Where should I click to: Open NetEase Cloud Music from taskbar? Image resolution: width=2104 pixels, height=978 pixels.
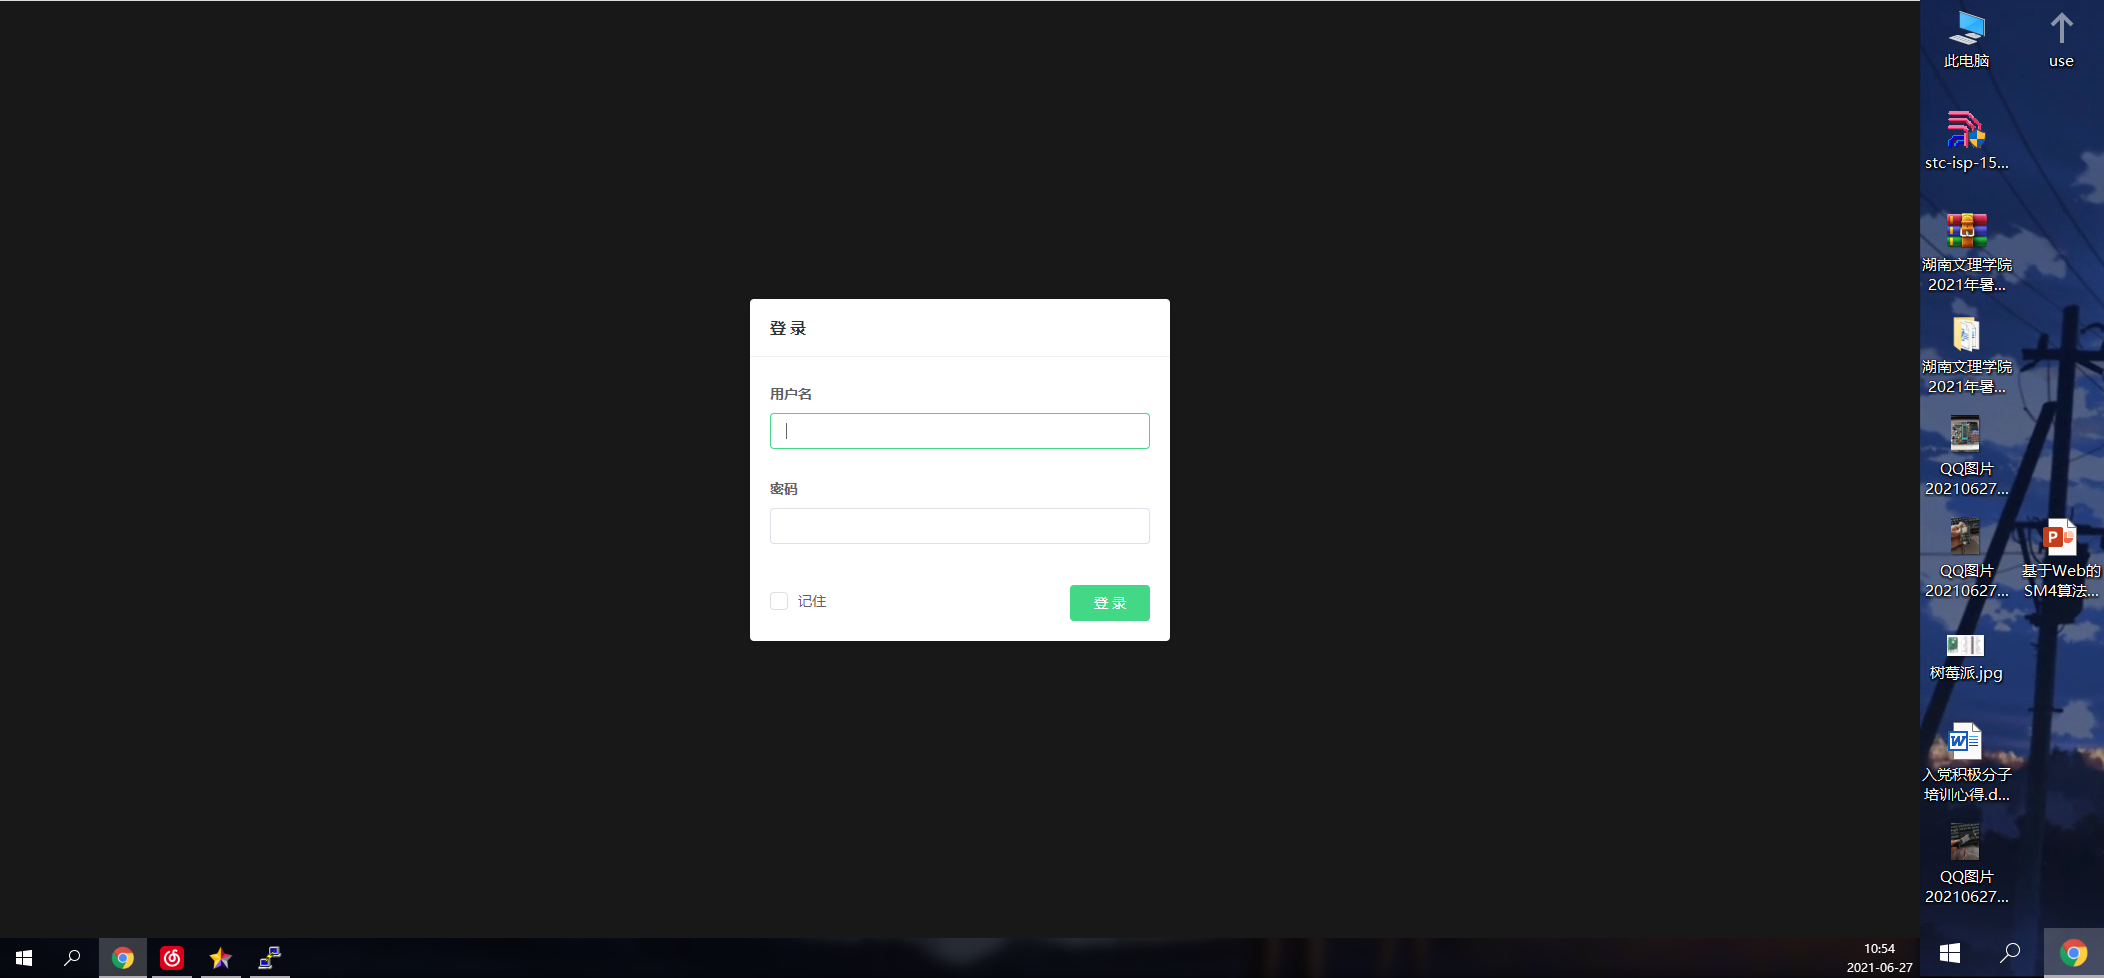pyautogui.click(x=172, y=958)
